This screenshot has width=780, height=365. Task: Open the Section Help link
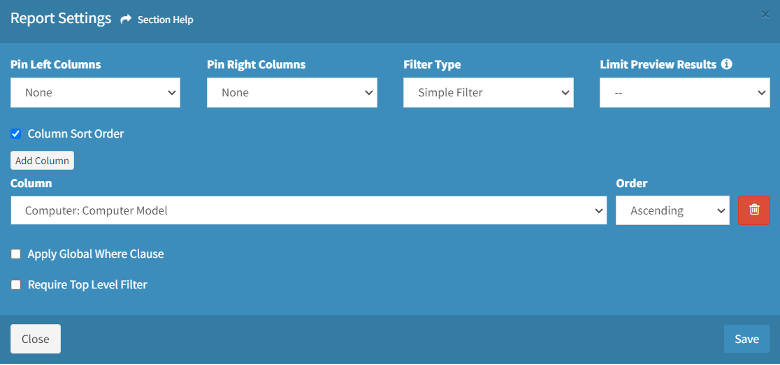[165, 20]
